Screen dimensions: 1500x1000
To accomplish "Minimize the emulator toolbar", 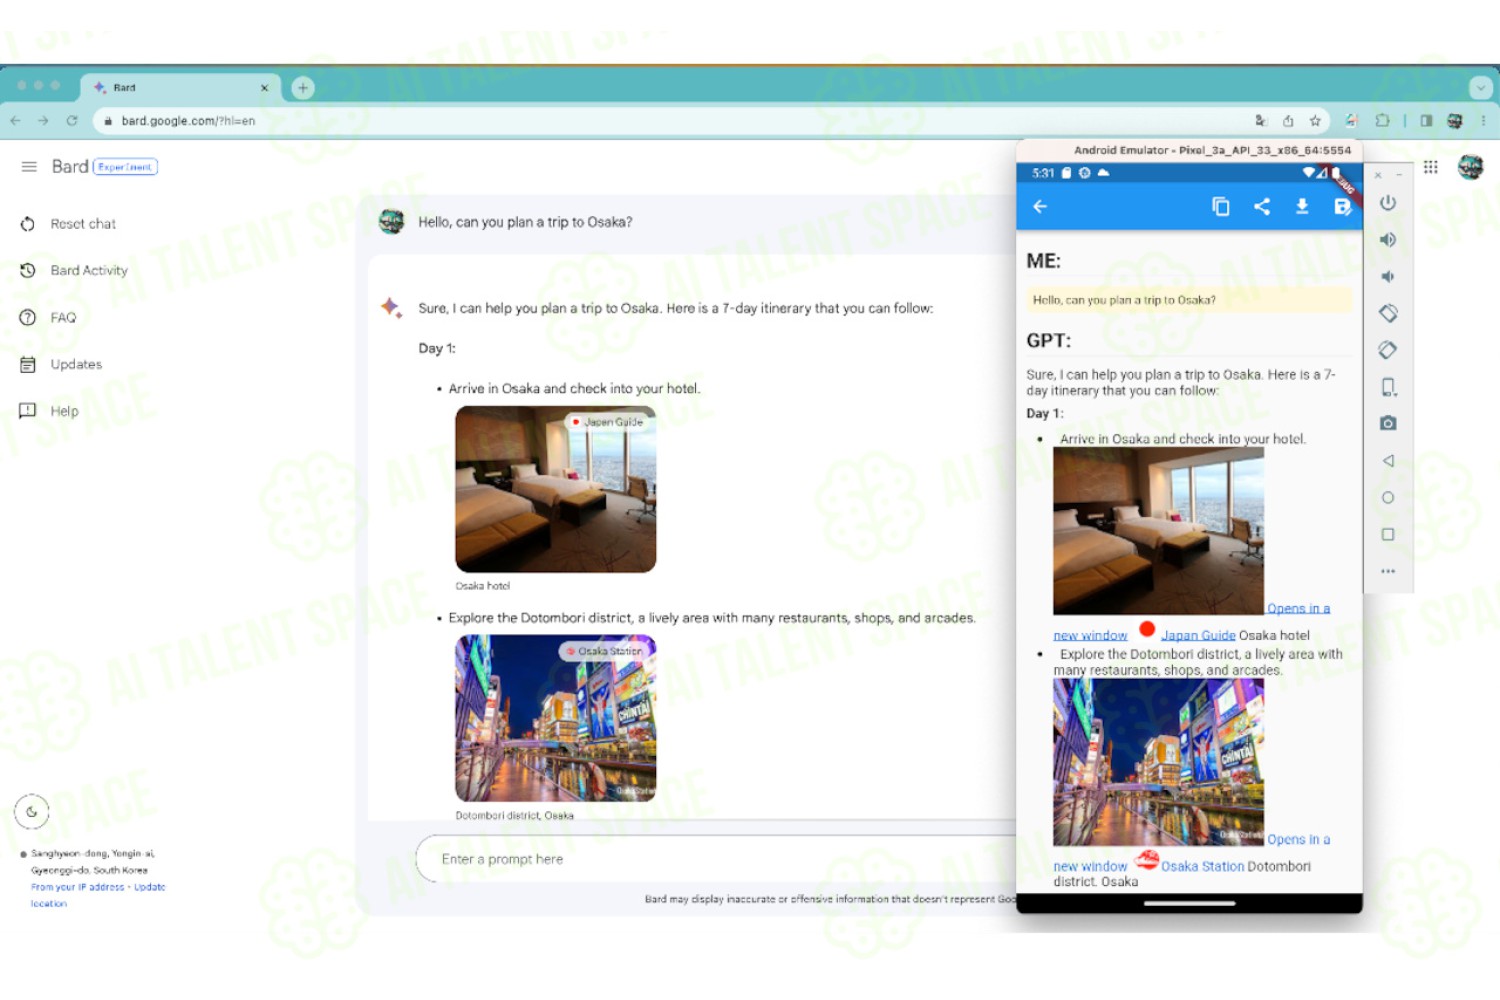I will tap(1399, 175).
